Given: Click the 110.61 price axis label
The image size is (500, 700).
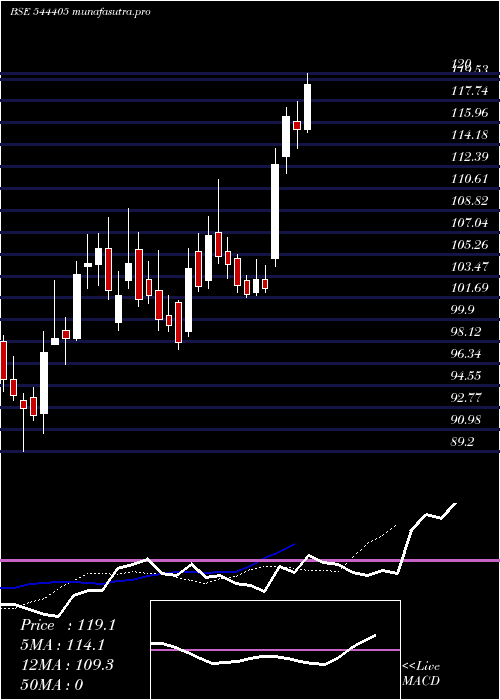Looking at the screenshot, I should tap(470, 179).
